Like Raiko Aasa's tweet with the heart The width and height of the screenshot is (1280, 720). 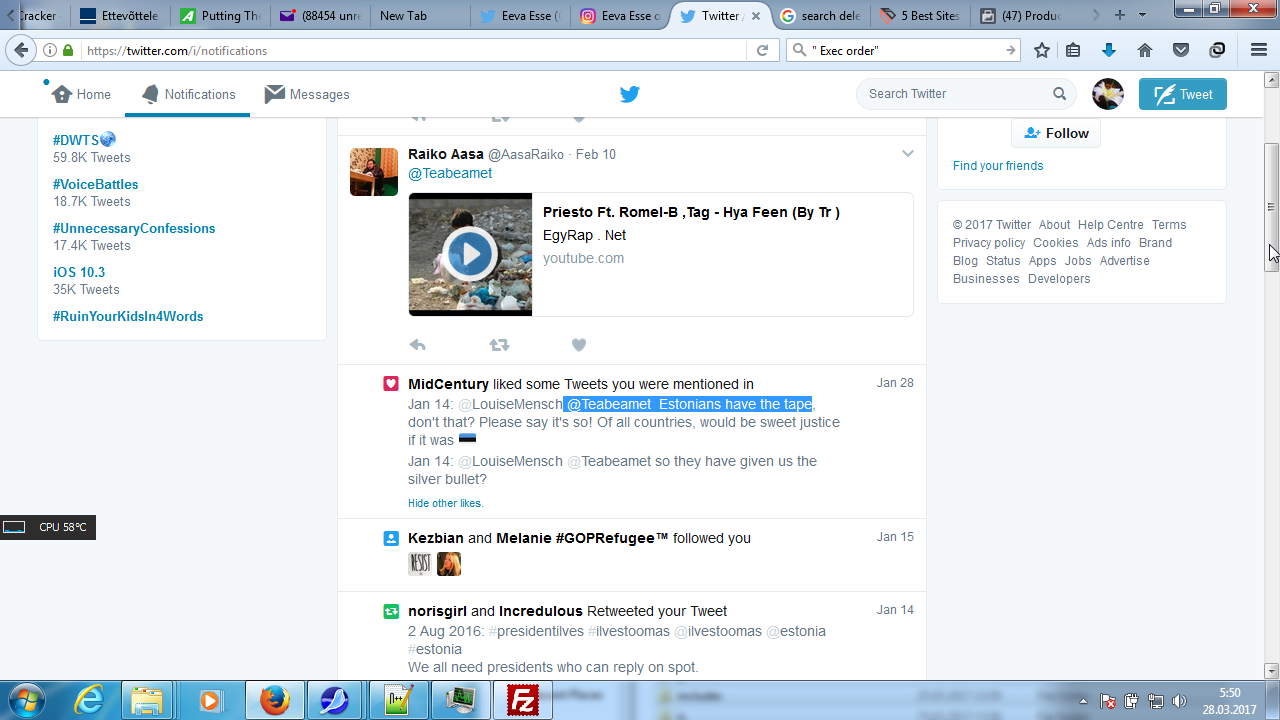(x=578, y=345)
